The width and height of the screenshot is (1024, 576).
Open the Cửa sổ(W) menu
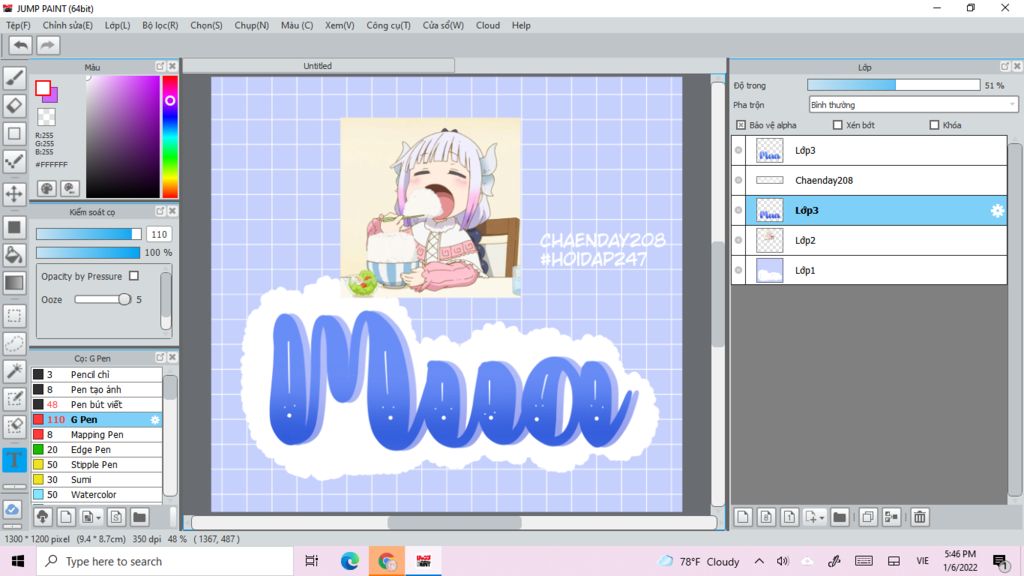click(443, 25)
